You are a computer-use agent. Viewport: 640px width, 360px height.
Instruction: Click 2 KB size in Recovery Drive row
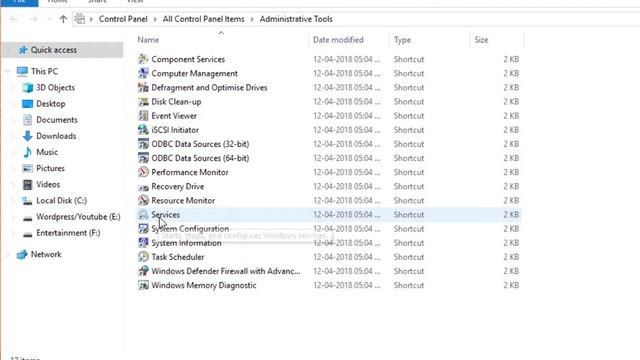[511, 187]
